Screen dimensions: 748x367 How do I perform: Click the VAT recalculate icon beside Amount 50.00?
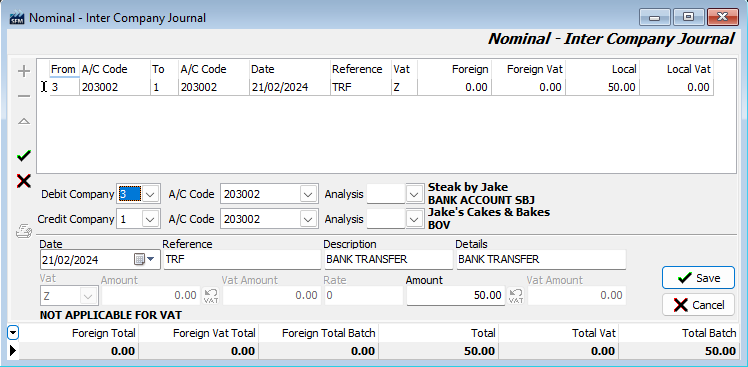[x=516, y=296]
